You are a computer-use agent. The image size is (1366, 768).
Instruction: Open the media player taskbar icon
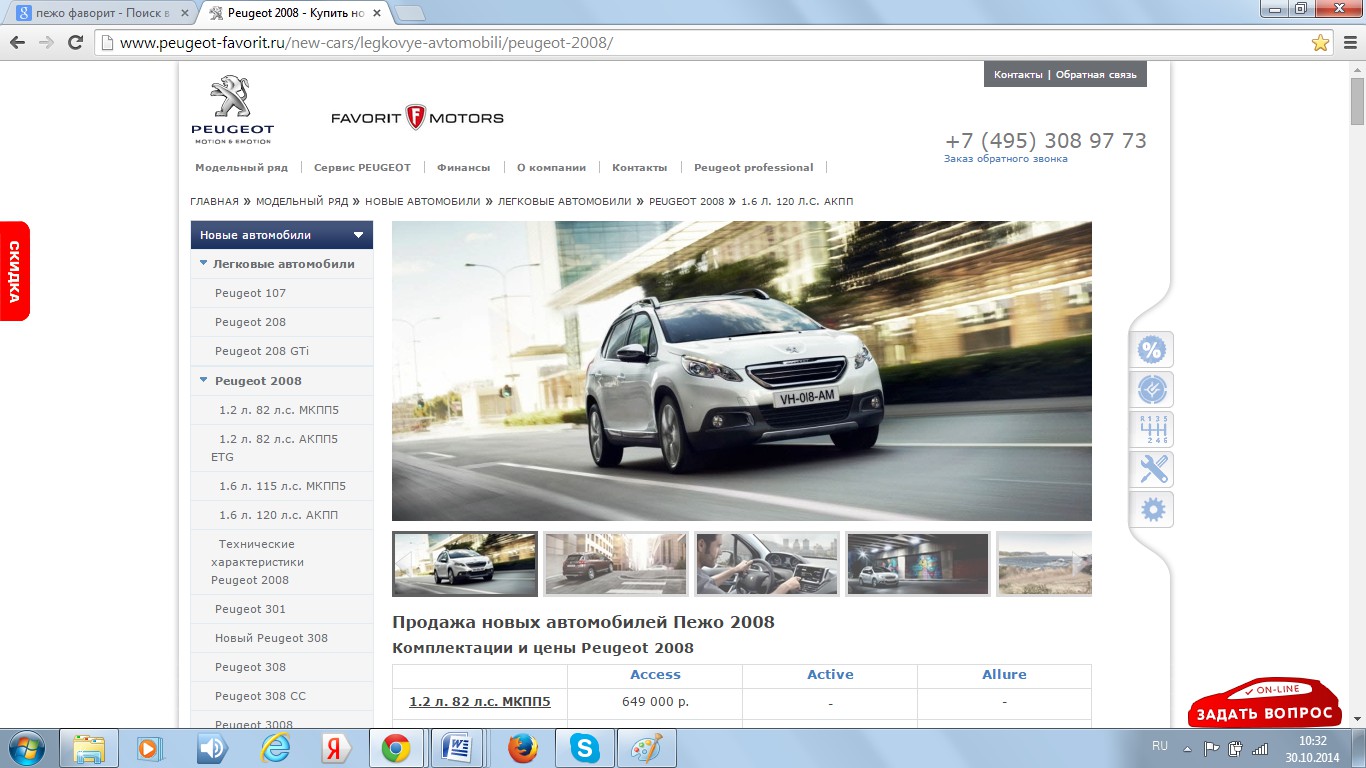150,748
